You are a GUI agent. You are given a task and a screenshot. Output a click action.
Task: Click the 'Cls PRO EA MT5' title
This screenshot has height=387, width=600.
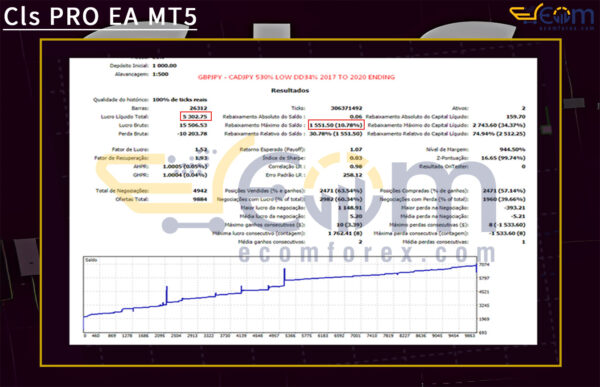(100, 16)
